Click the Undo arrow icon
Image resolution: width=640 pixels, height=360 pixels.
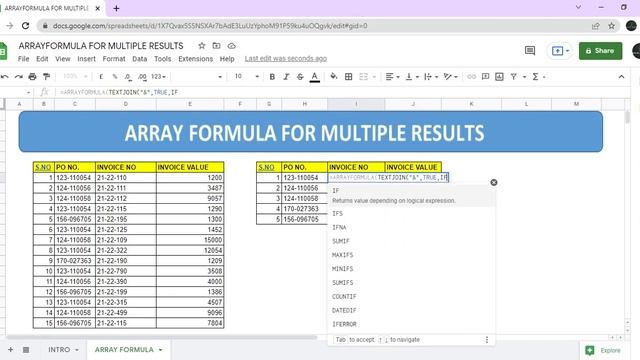coord(4,77)
